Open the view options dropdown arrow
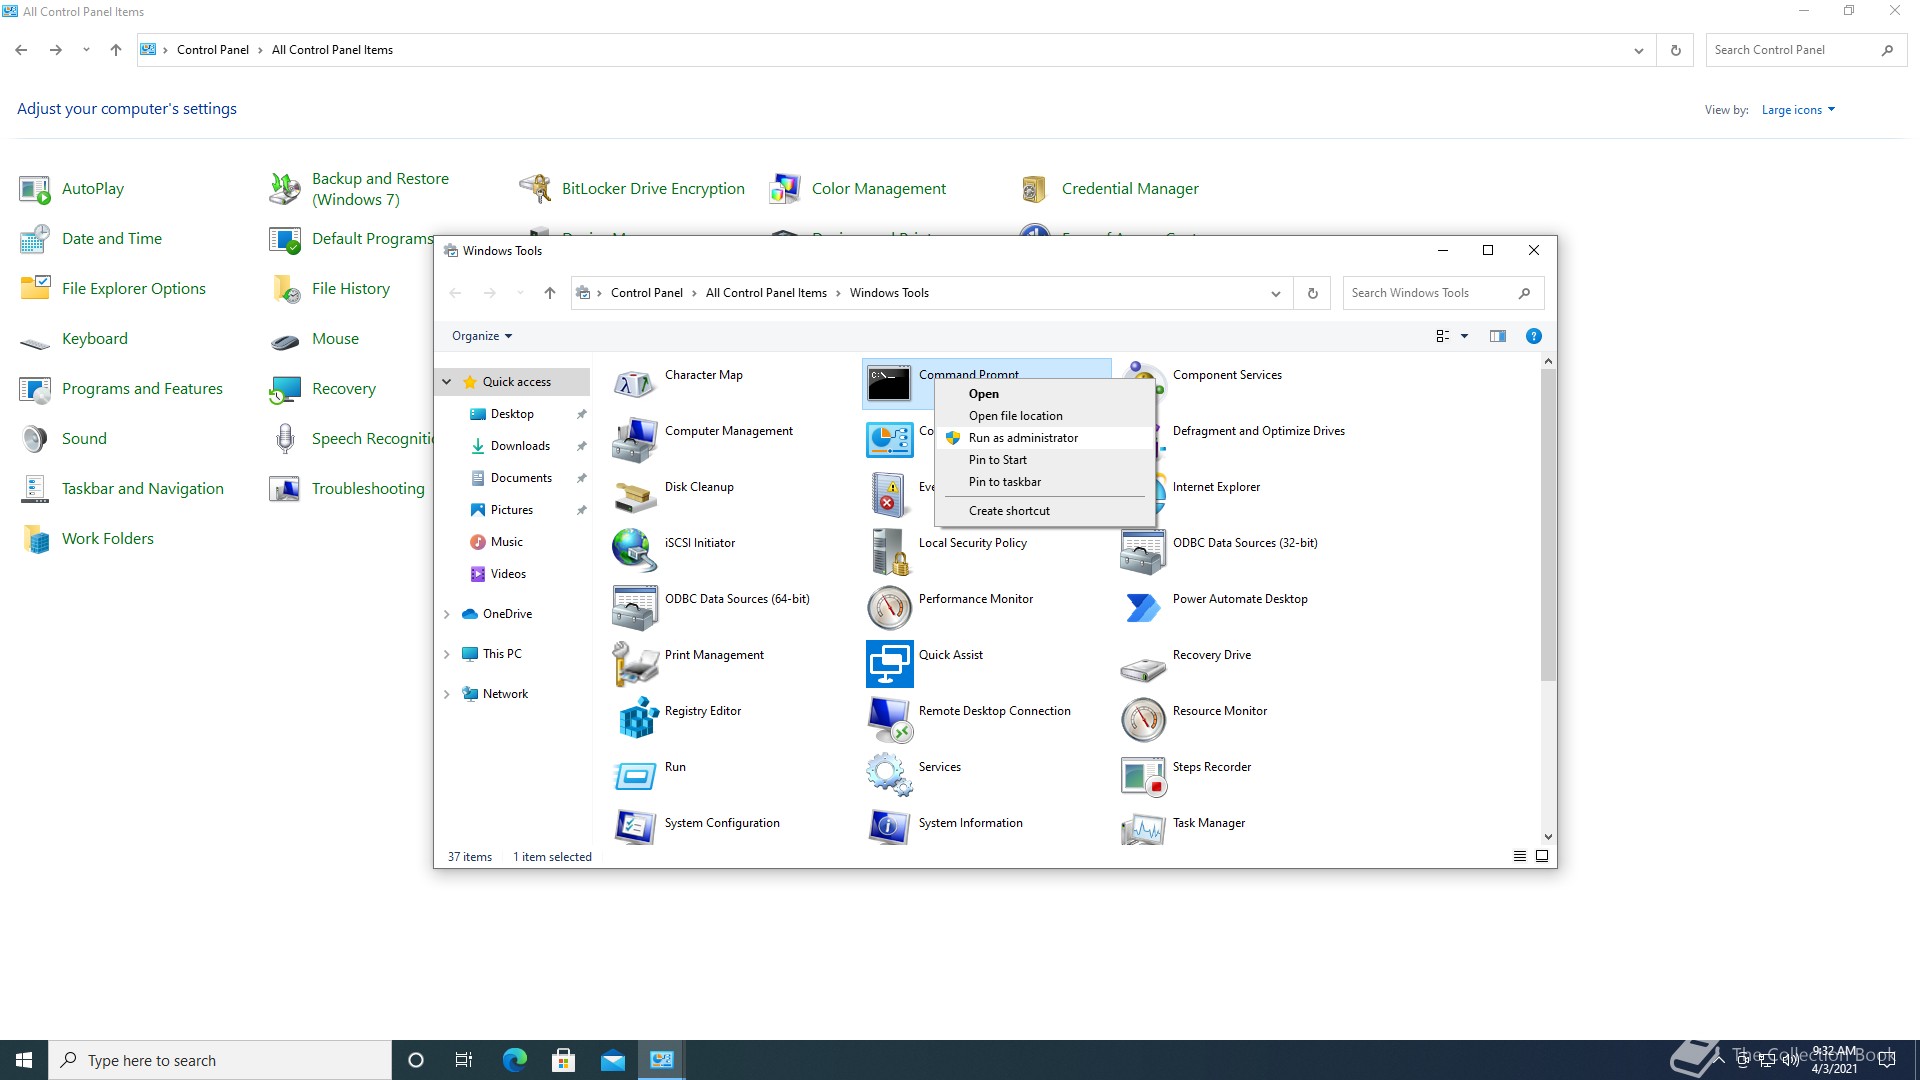Viewport: 1920px width, 1080px height. coord(1464,336)
